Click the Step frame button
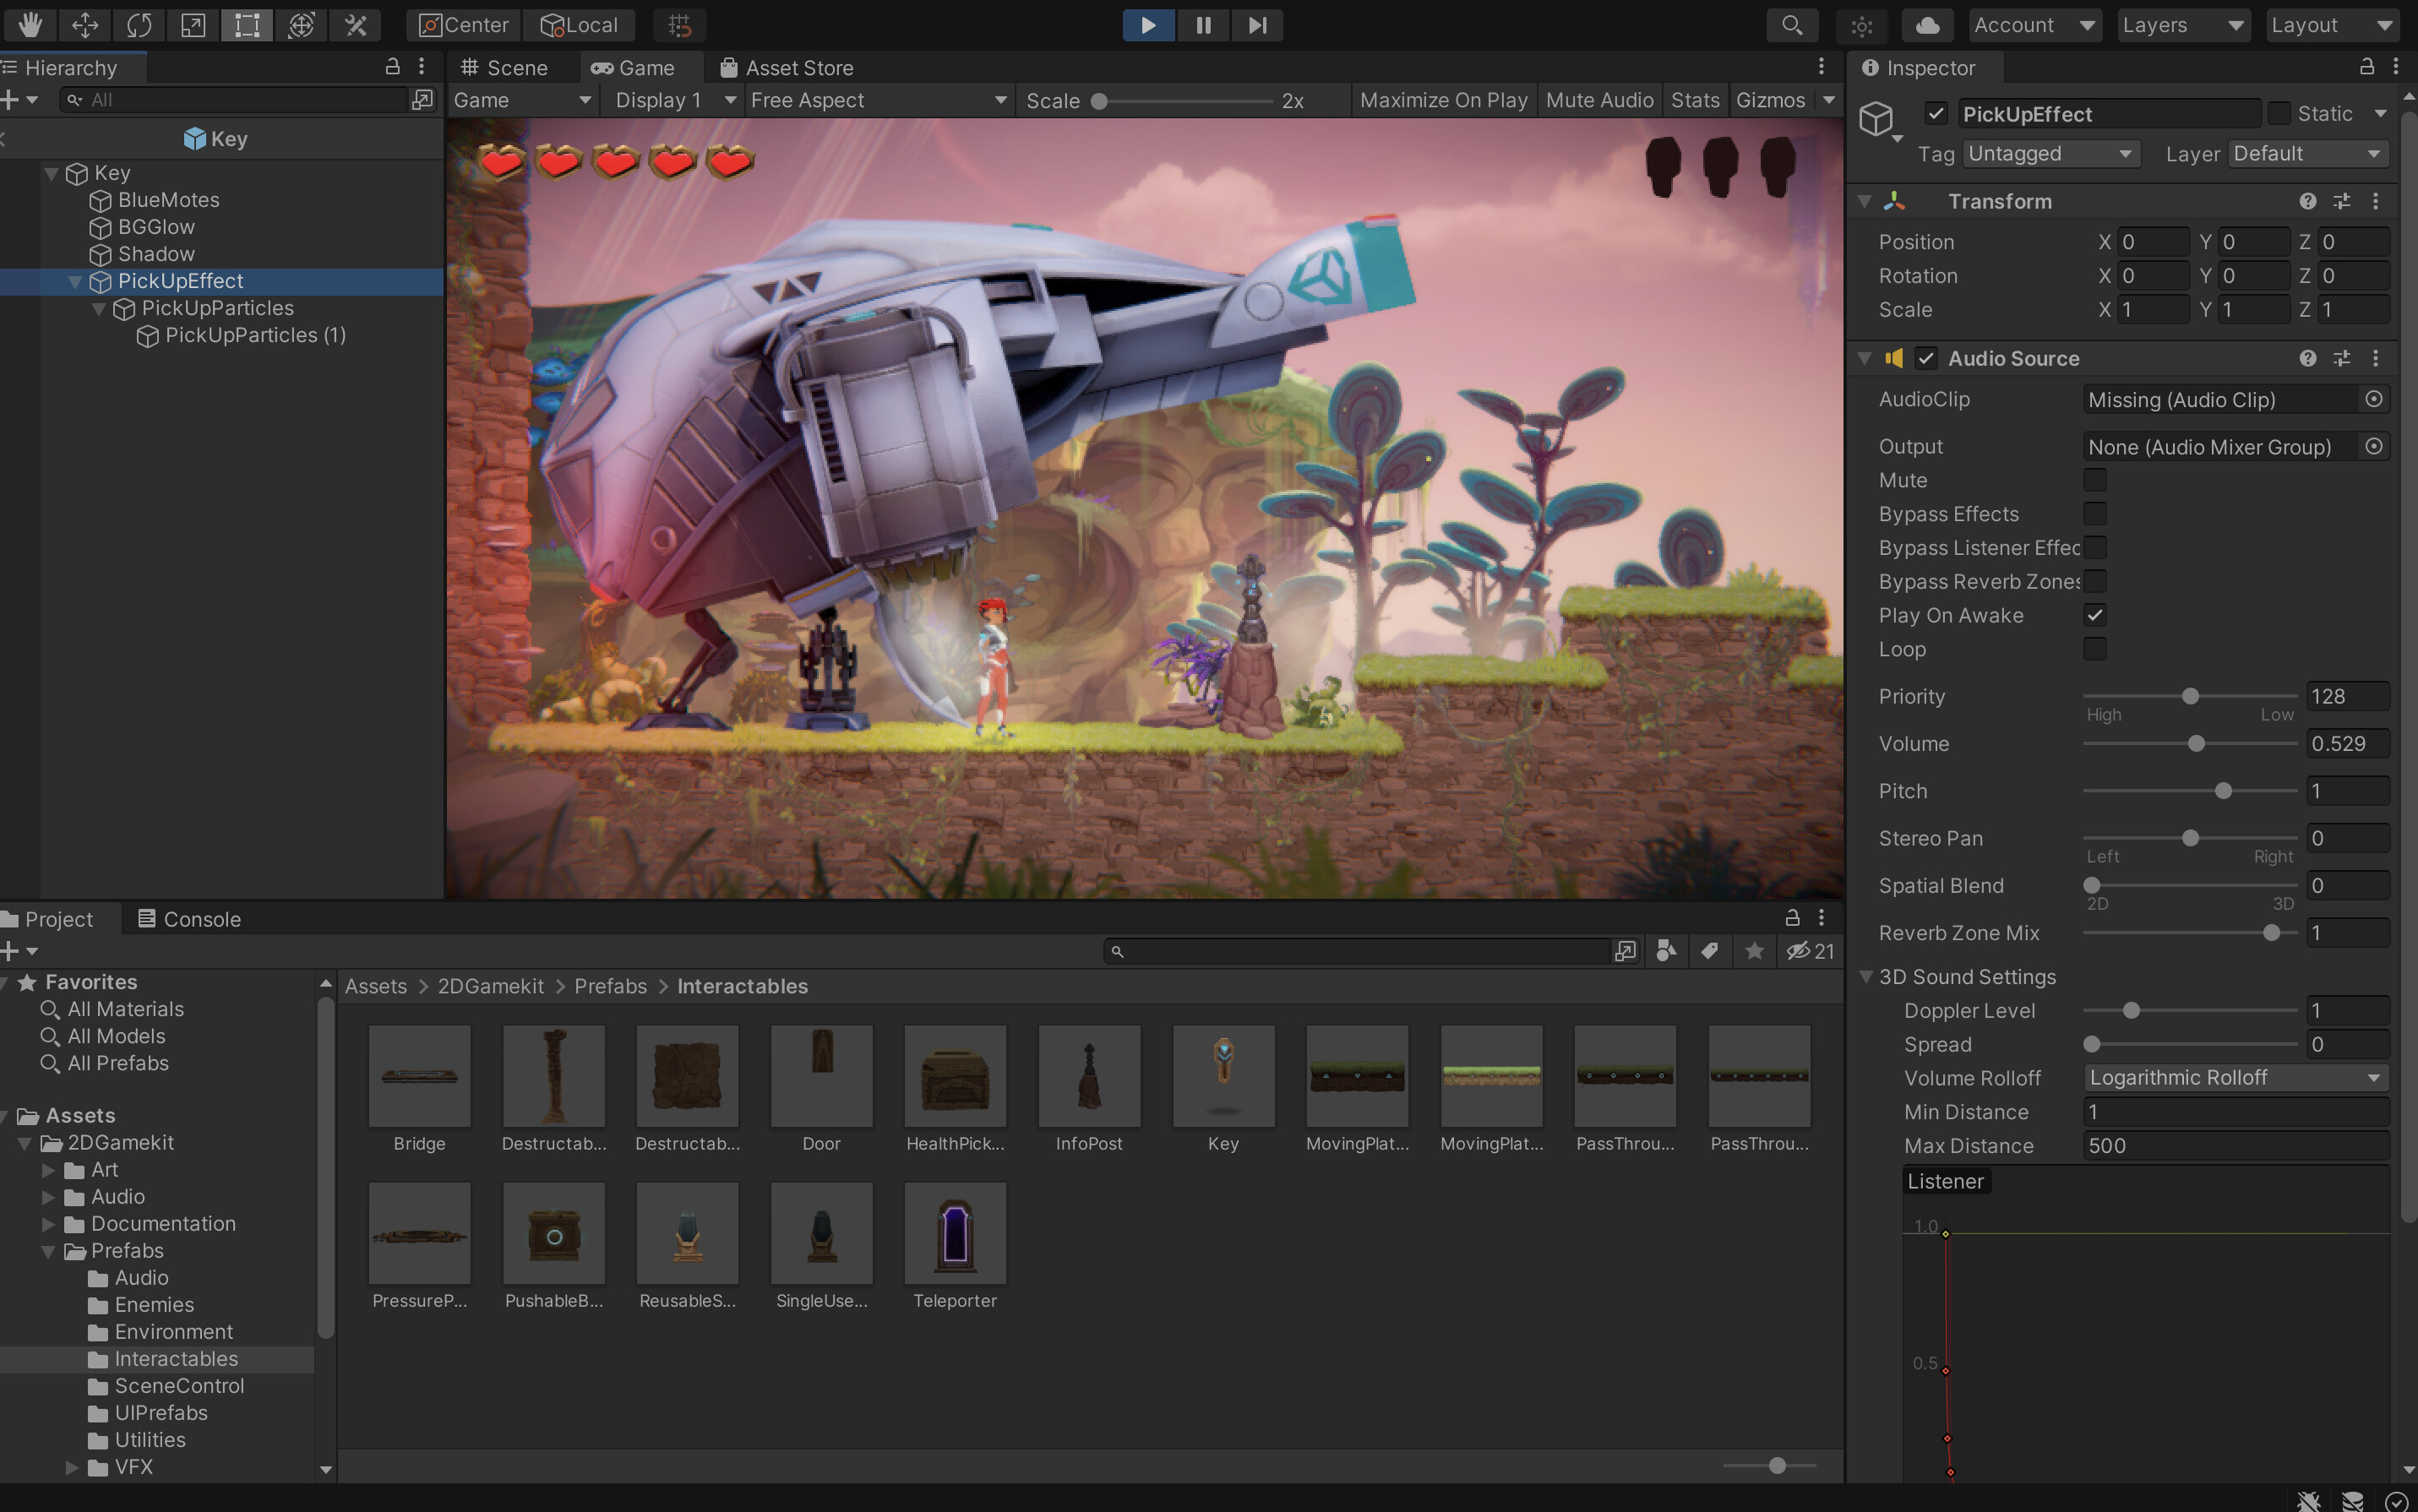 click(x=1257, y=25)
